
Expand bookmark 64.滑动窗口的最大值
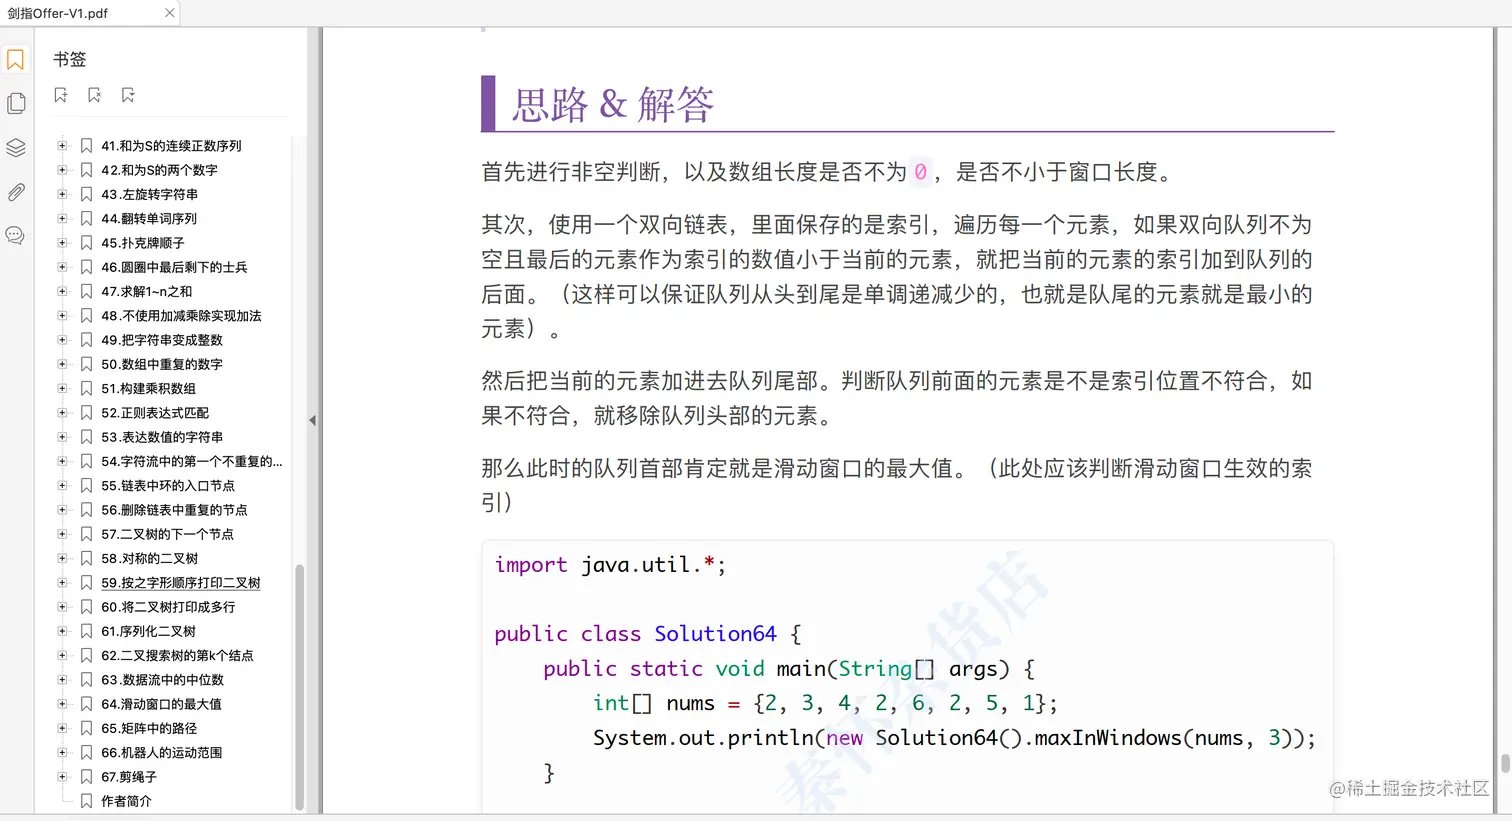pyautogui.click(x=62, y=704)
